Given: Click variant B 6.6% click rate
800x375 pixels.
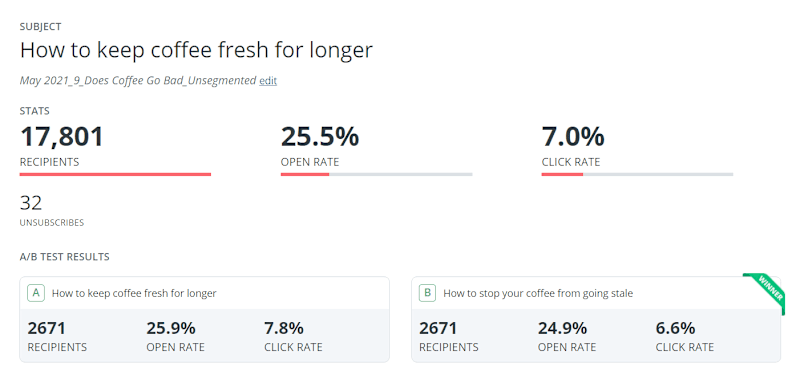Looking at the screenshot, I should [675, 328].
